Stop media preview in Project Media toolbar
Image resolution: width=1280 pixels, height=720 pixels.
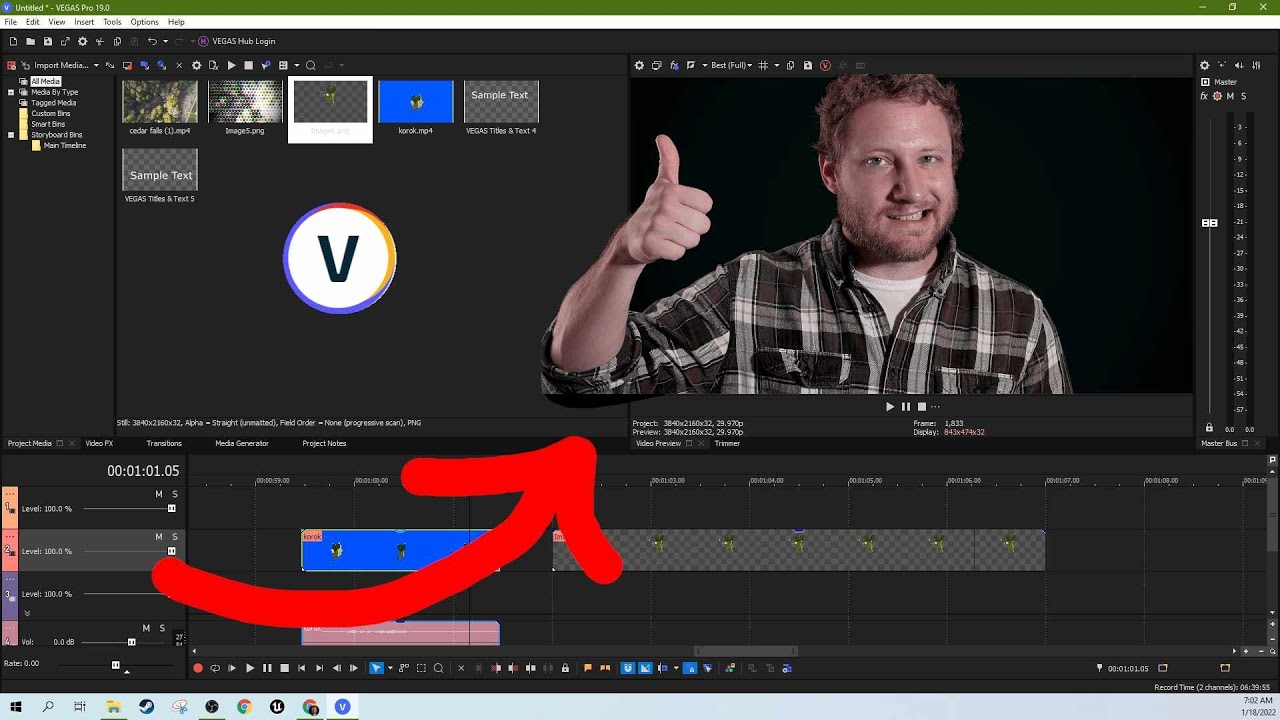248,65
